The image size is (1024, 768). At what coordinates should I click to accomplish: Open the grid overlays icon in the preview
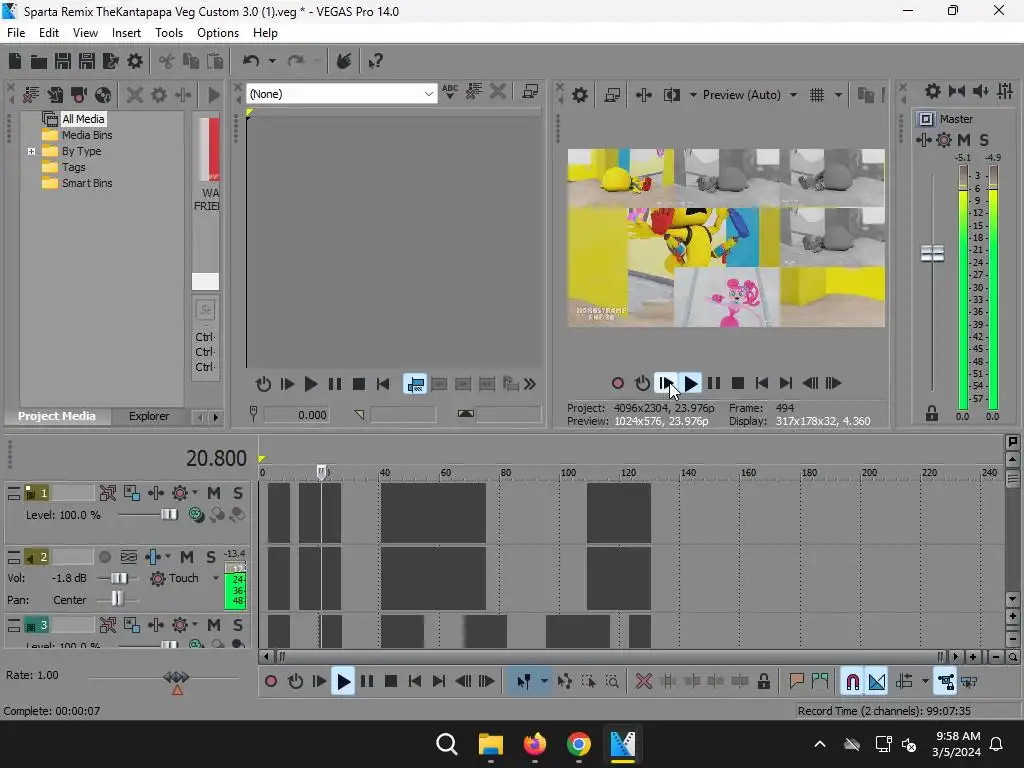coord(816,95)
